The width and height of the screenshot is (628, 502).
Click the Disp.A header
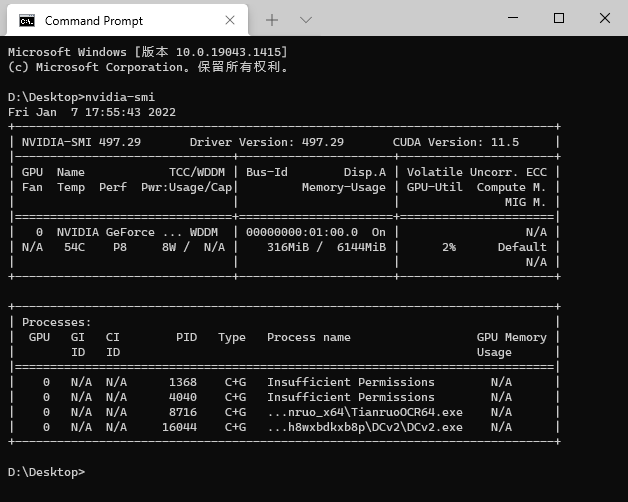coord(365,172)
